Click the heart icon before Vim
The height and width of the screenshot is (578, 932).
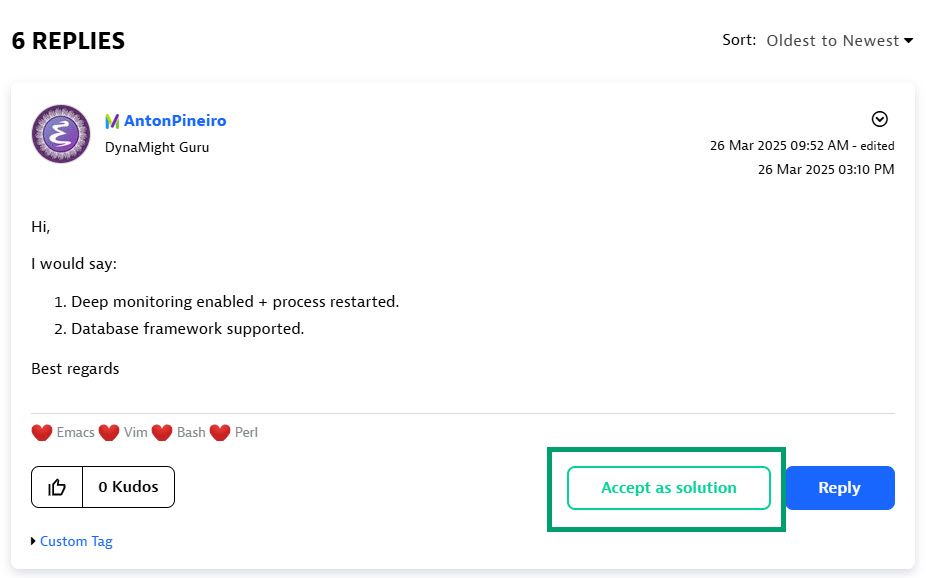coord(109,433)
